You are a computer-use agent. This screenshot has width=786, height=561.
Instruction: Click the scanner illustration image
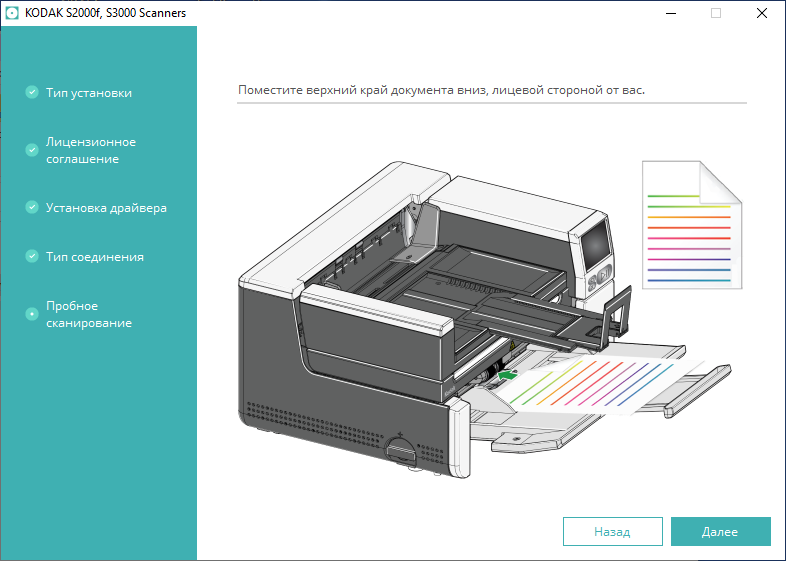tap(484, 319)
